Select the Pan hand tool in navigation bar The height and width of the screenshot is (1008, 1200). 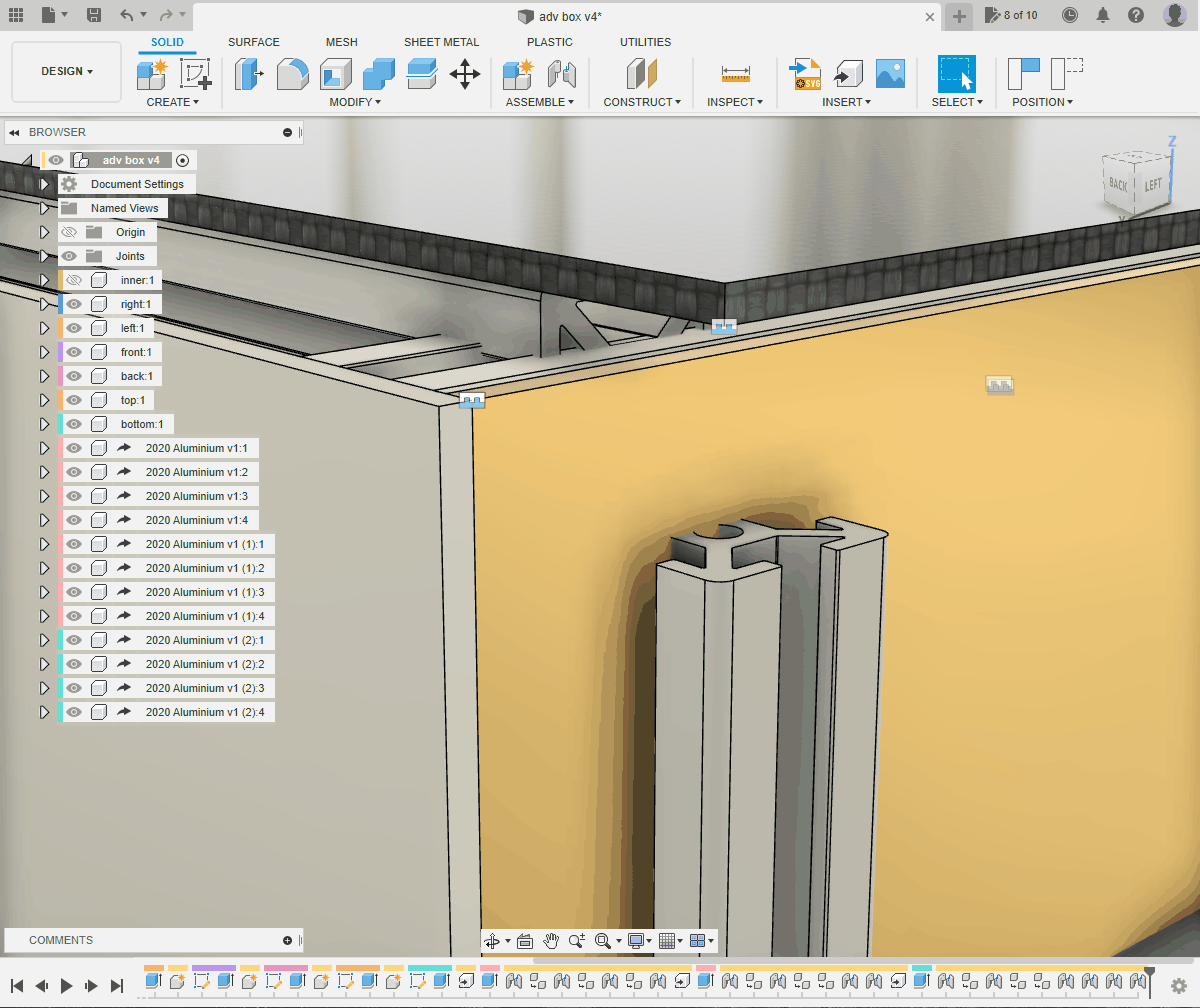551,940
